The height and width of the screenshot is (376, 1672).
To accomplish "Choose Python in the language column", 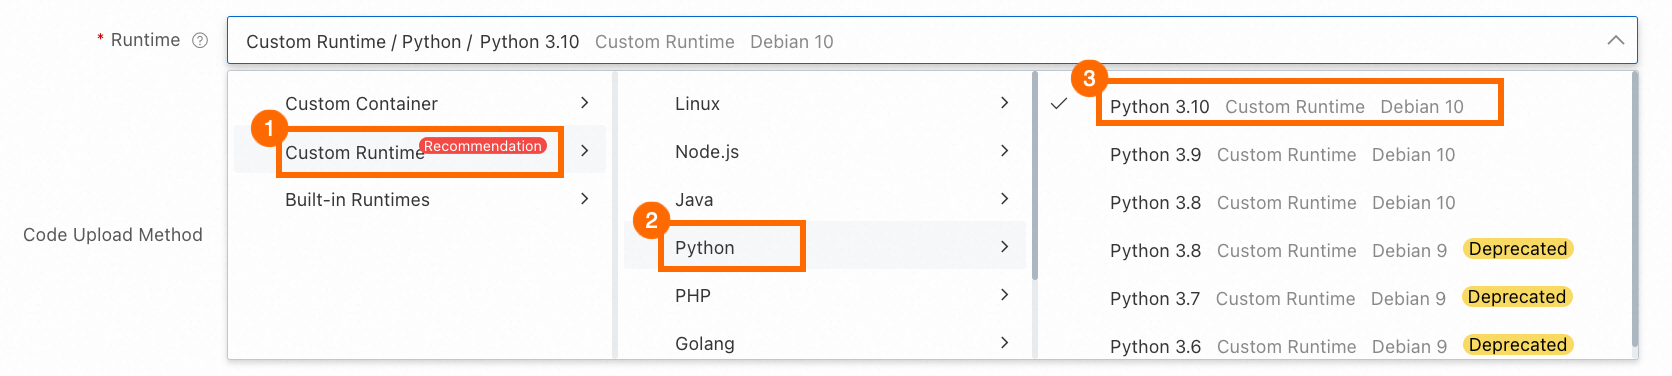I will click(824, 247).
